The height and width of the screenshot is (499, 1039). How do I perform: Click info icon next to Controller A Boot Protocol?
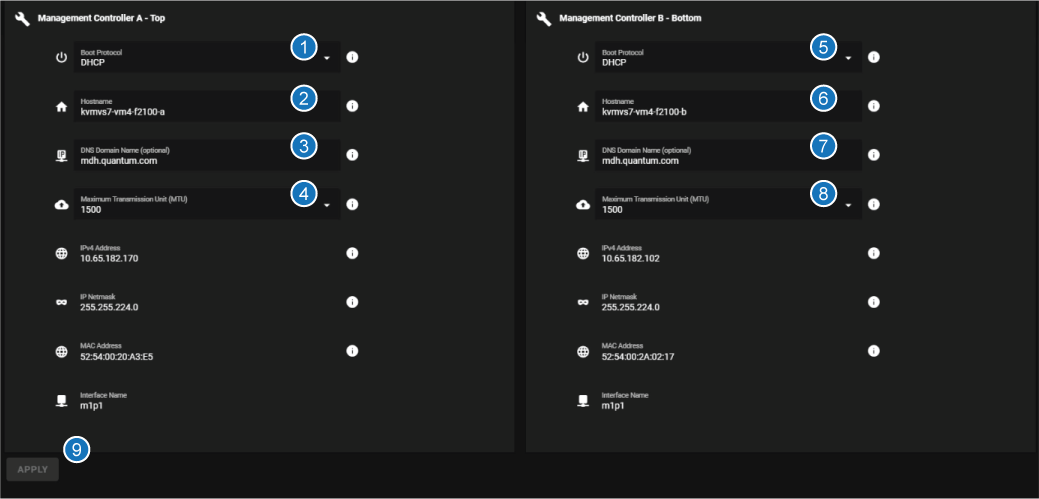pos(352,57)
